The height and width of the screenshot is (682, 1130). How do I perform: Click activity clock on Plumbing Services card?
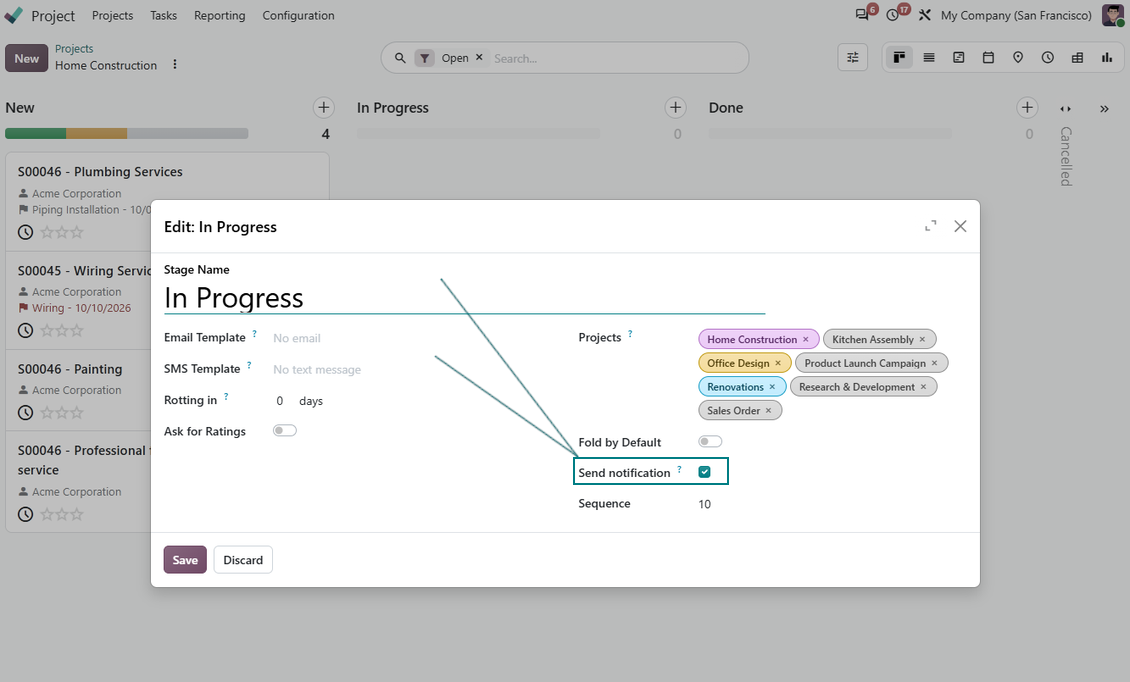pyautogui.click(x=25, y=232)
